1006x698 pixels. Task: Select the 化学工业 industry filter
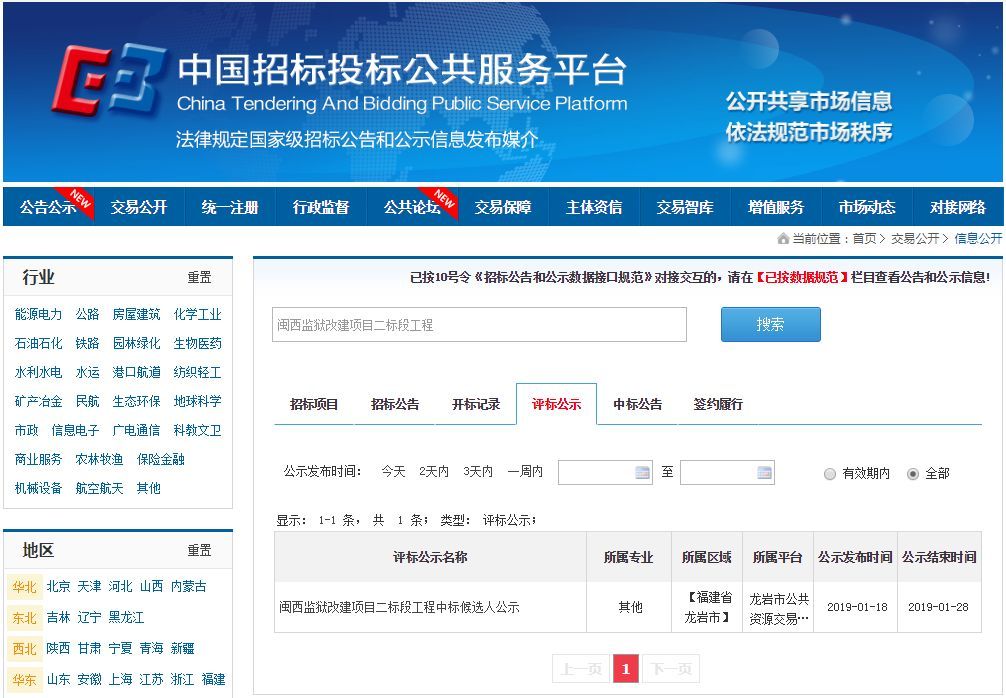[x=198, y=314]
